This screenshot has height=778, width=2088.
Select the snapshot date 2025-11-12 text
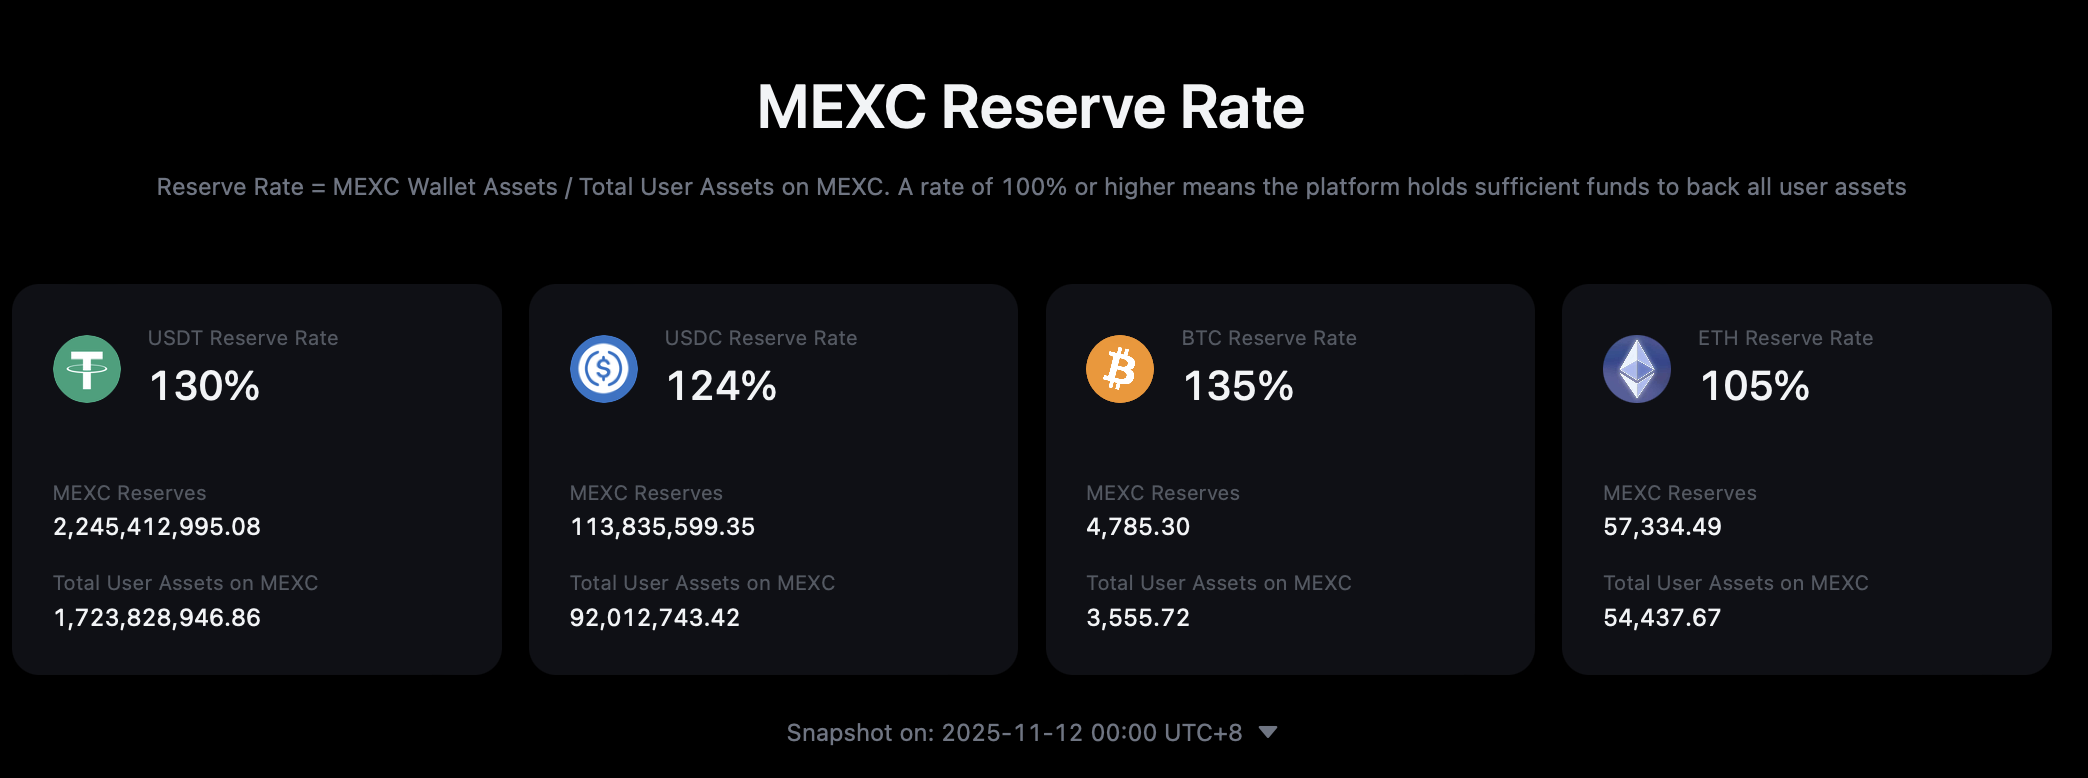1012,733
